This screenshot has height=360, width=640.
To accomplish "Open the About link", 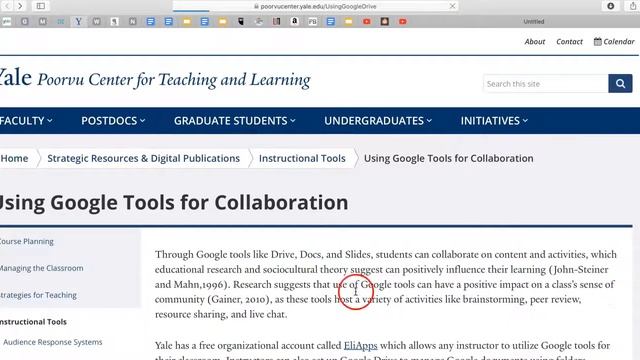I will click(x=535, y=42).
